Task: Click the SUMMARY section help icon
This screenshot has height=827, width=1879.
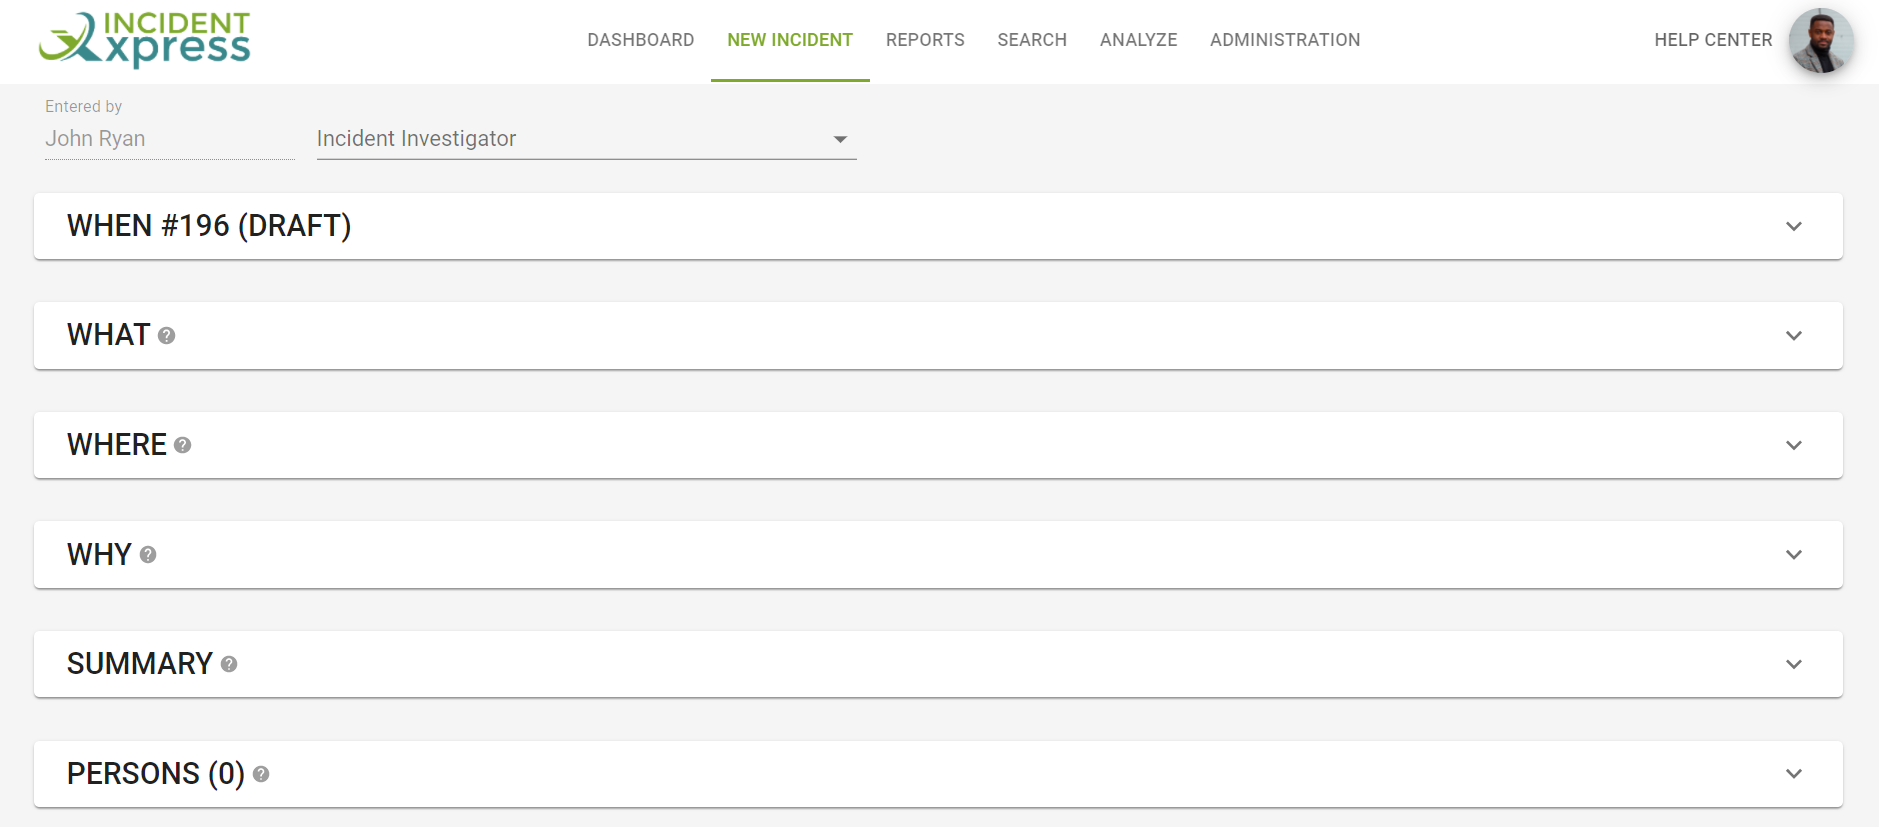Action: point(229,664)
